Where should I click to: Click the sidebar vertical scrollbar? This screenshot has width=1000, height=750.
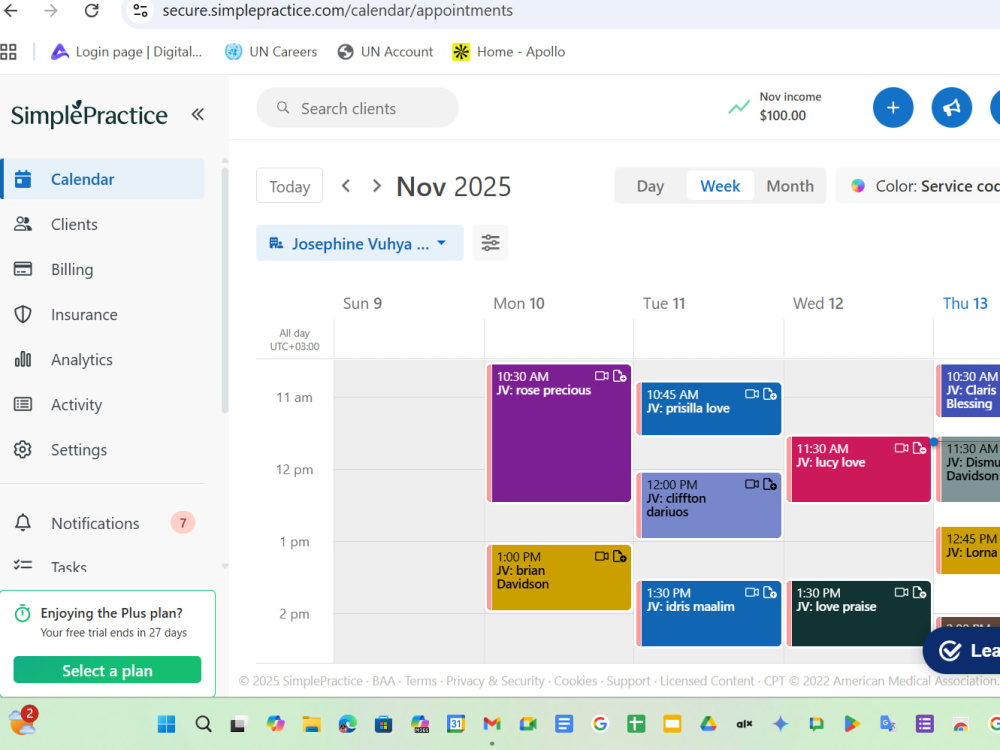click(224, 290)
